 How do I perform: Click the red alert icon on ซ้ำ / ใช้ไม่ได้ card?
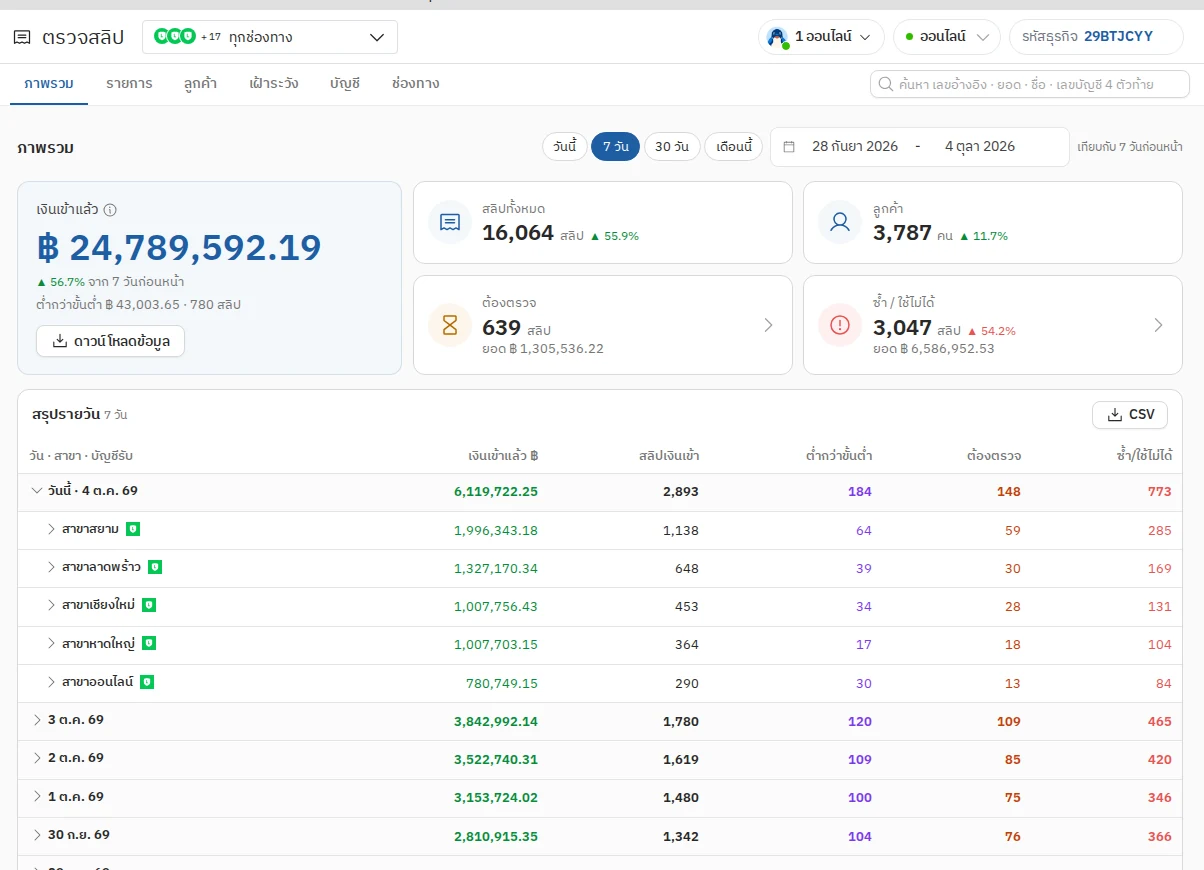coord(840,325)
